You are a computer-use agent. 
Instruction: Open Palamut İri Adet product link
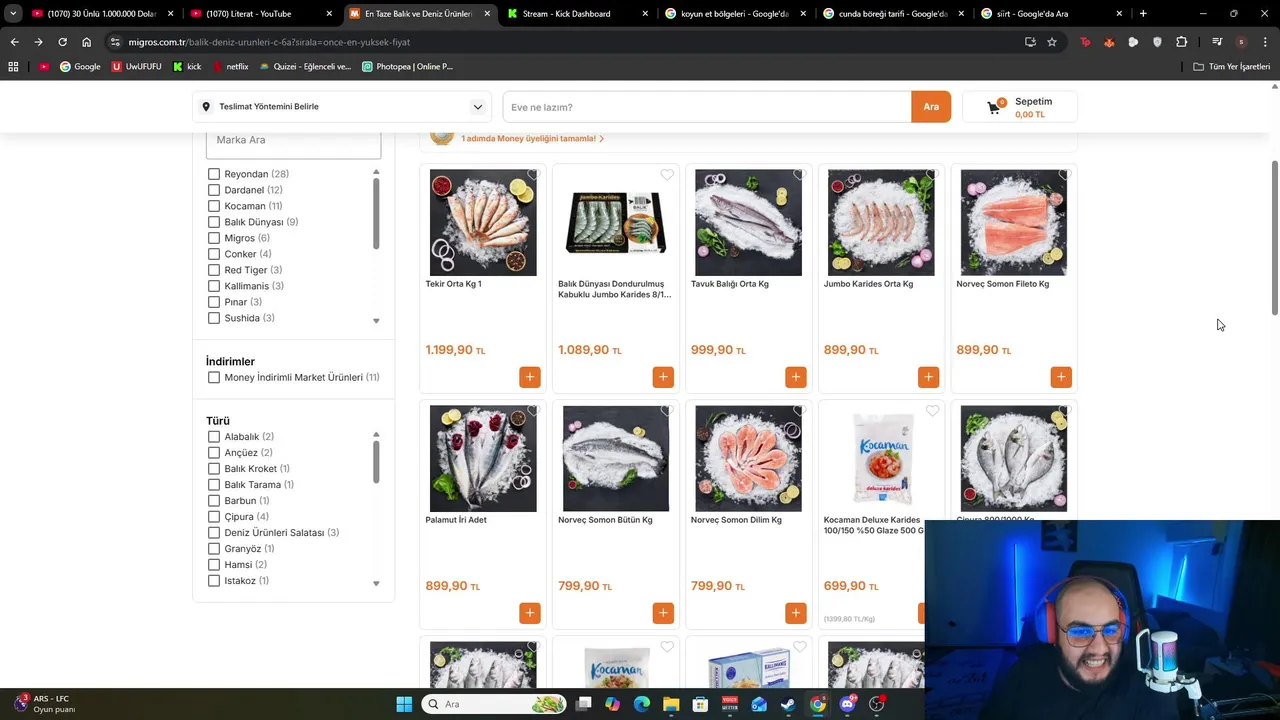(x=456, y=520)
